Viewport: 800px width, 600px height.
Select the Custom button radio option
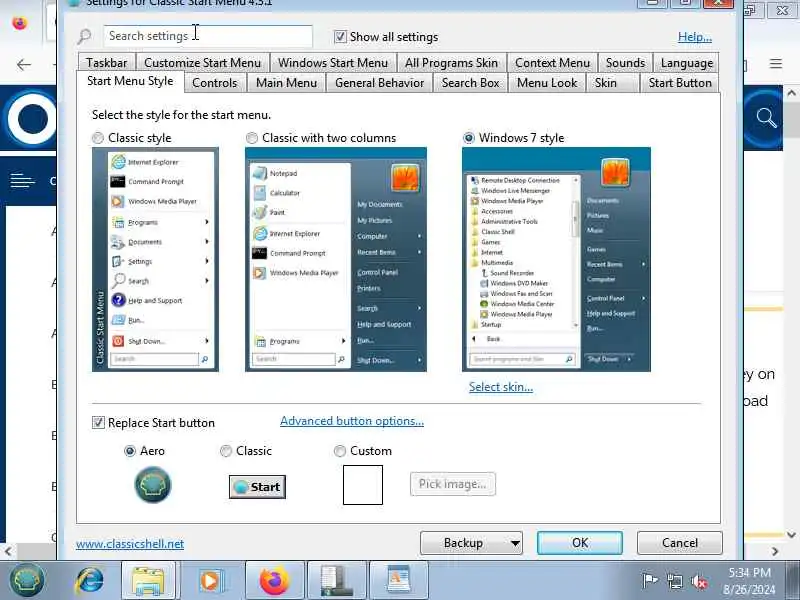[x=339, y=451]
